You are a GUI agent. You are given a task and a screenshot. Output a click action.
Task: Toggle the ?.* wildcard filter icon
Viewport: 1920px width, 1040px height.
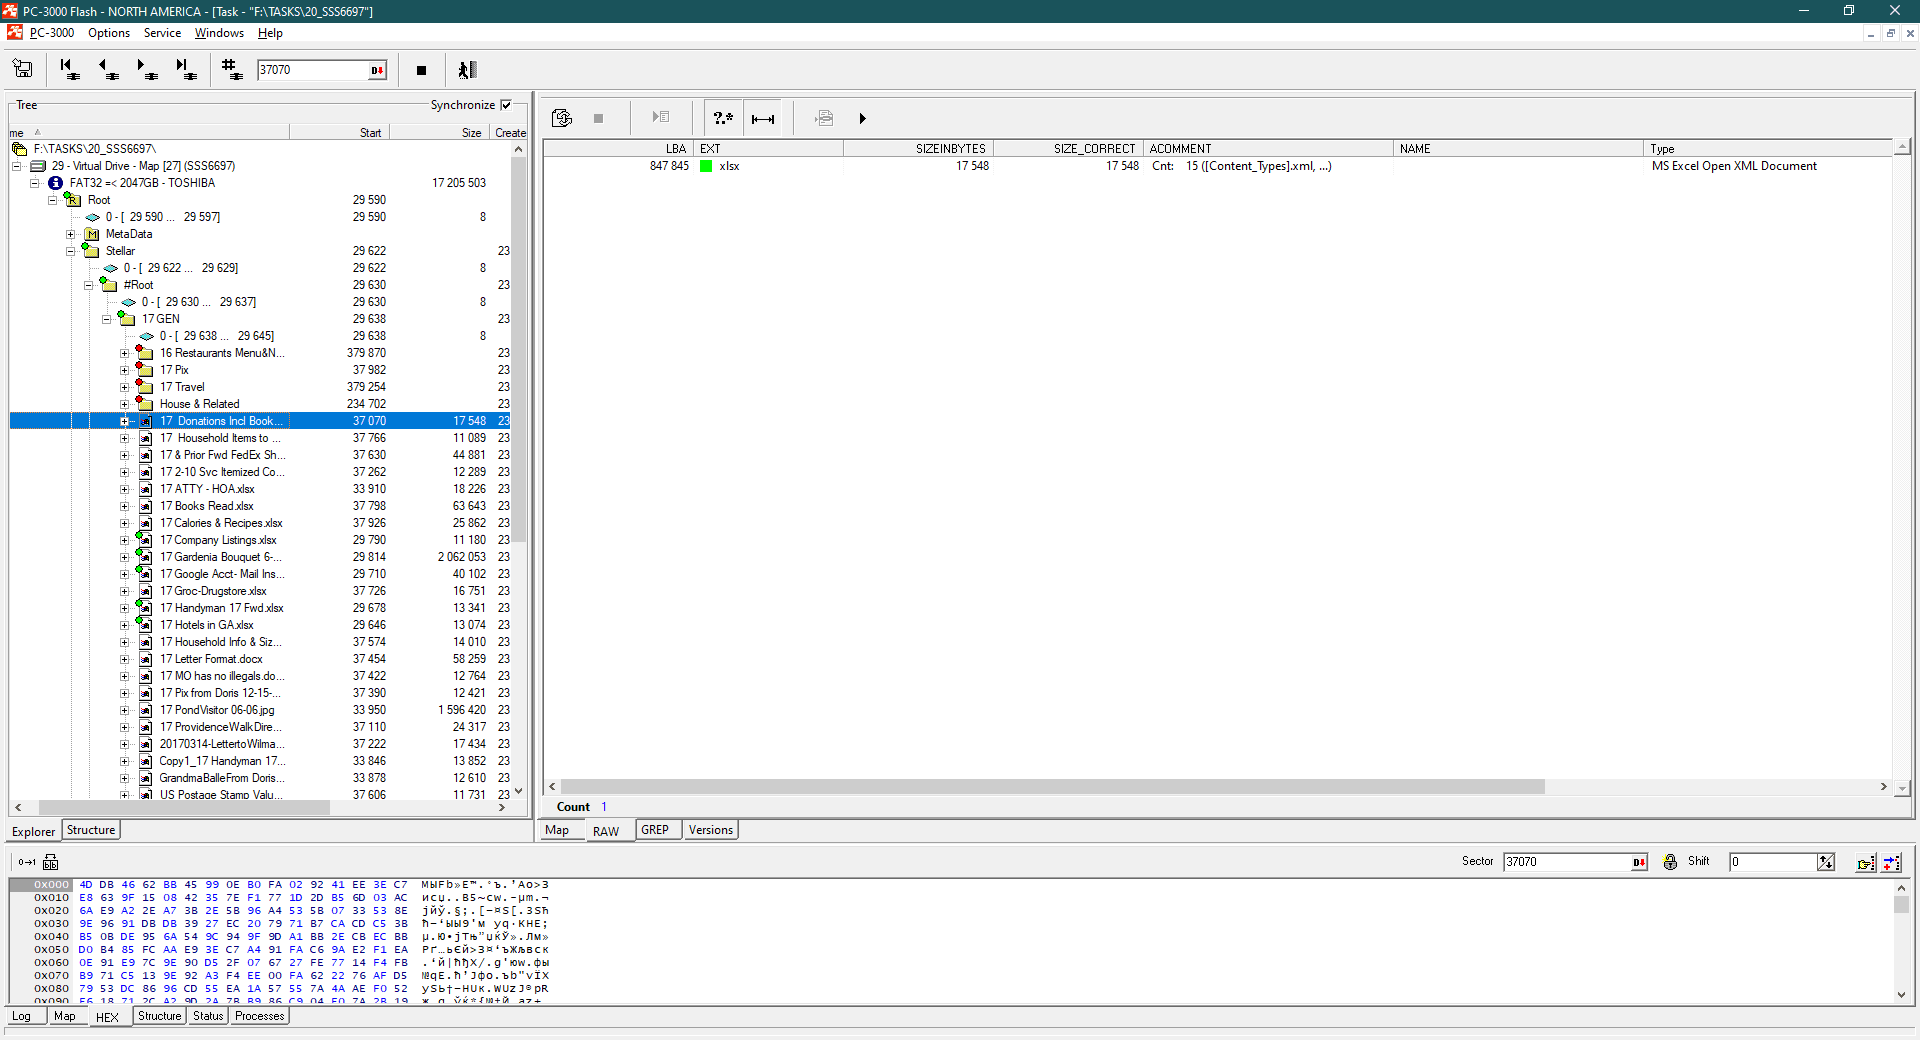(723, 118)
